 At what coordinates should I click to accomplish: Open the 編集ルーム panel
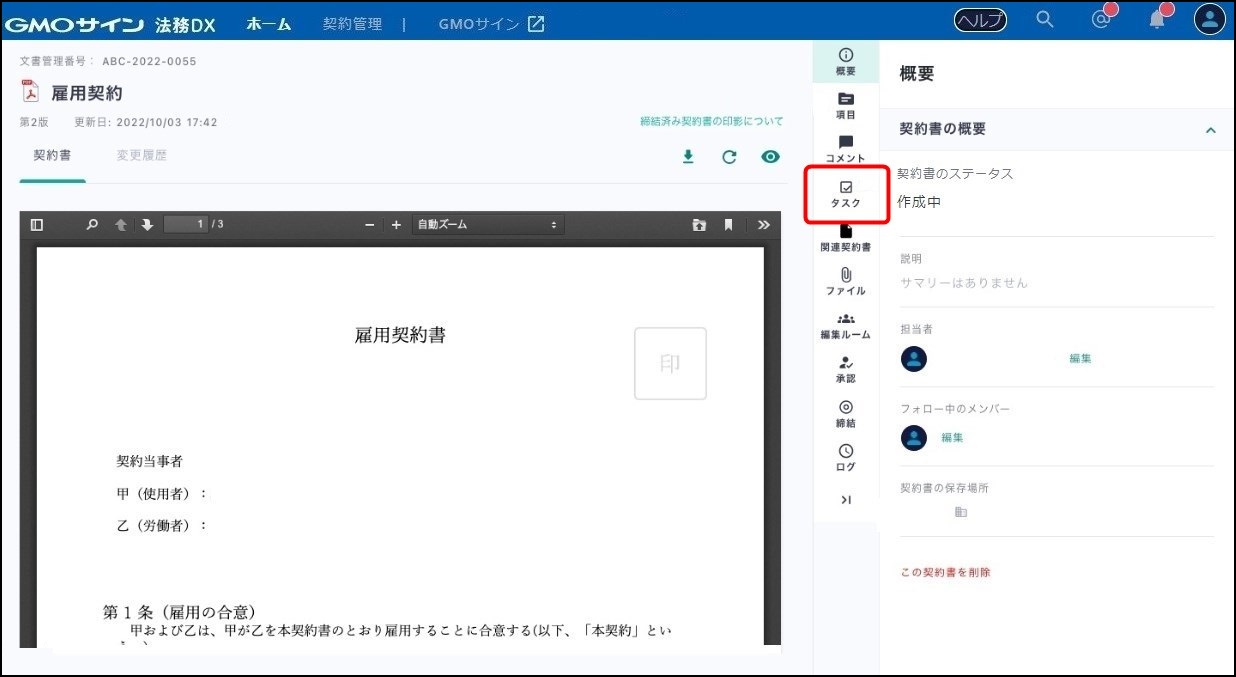845,326
